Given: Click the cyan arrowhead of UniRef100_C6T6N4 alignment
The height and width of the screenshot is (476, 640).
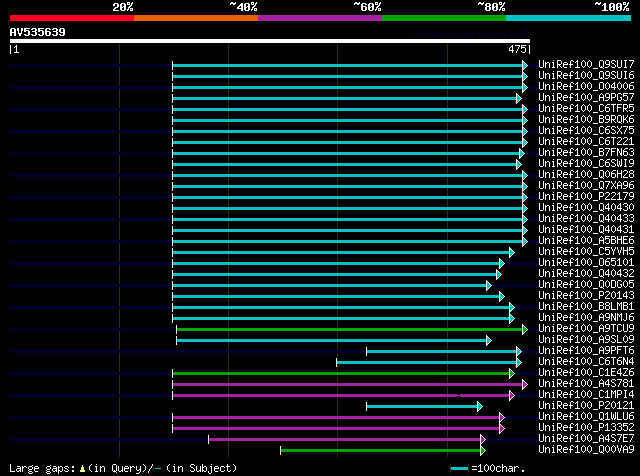Looking at the screenshot, I should click(x=518, y=363).
